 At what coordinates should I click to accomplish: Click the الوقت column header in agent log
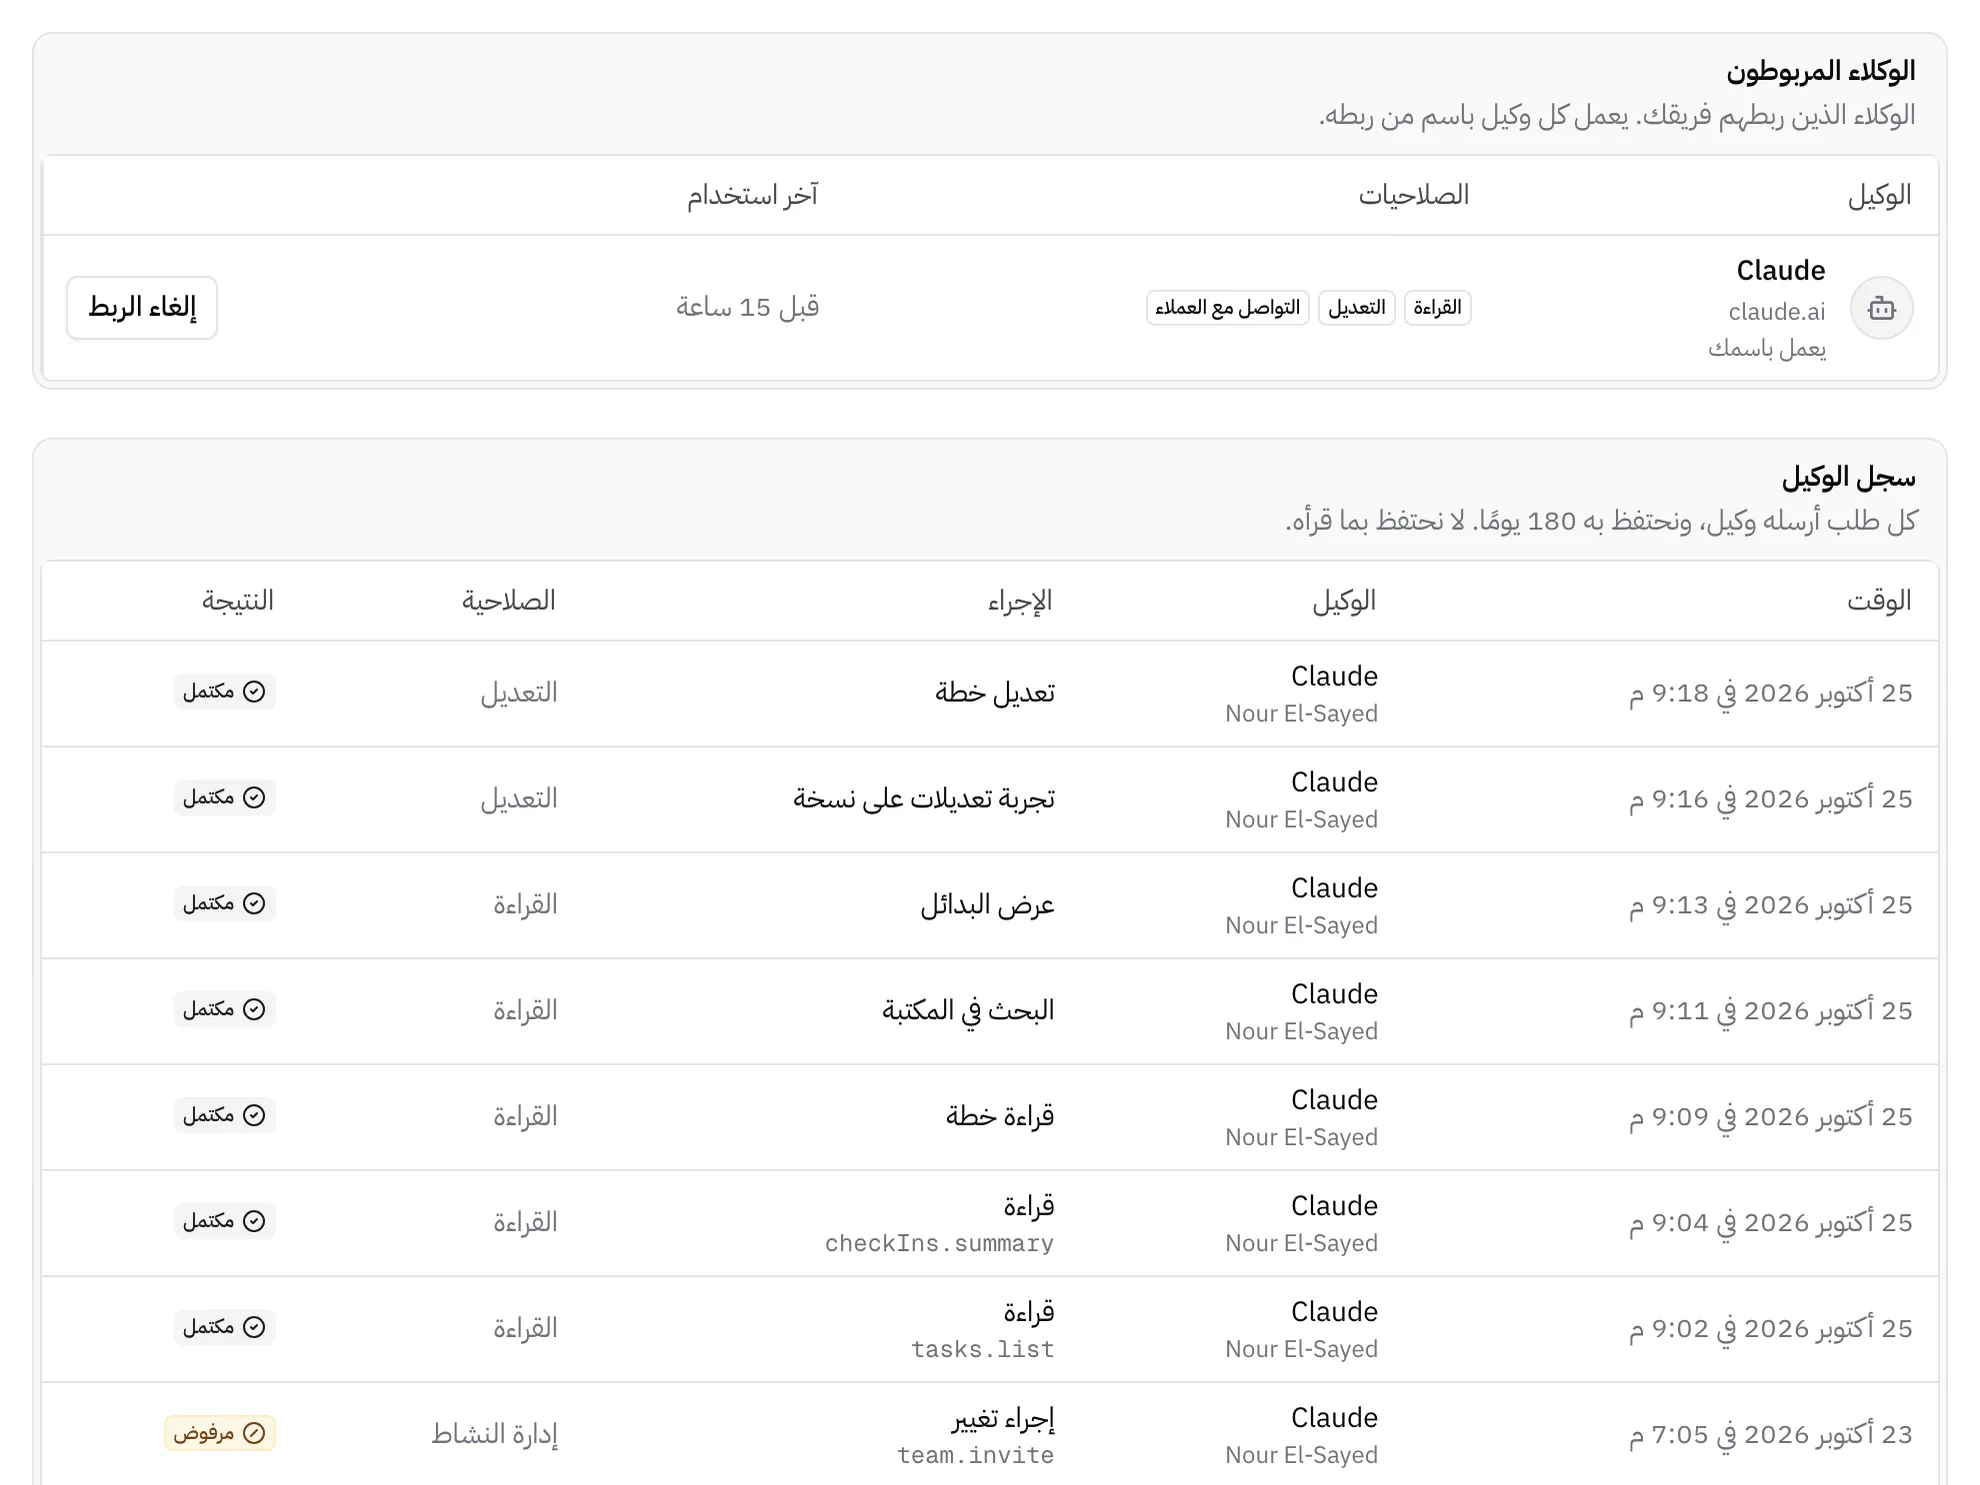(1879, 601)
